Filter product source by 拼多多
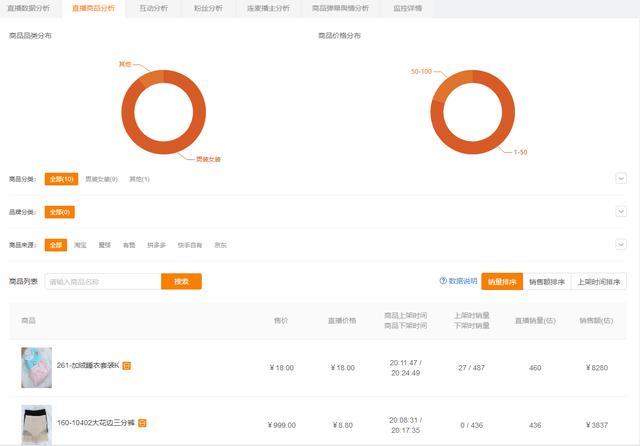The height and width of the screenshot is (446, 640). click(156, 245)
